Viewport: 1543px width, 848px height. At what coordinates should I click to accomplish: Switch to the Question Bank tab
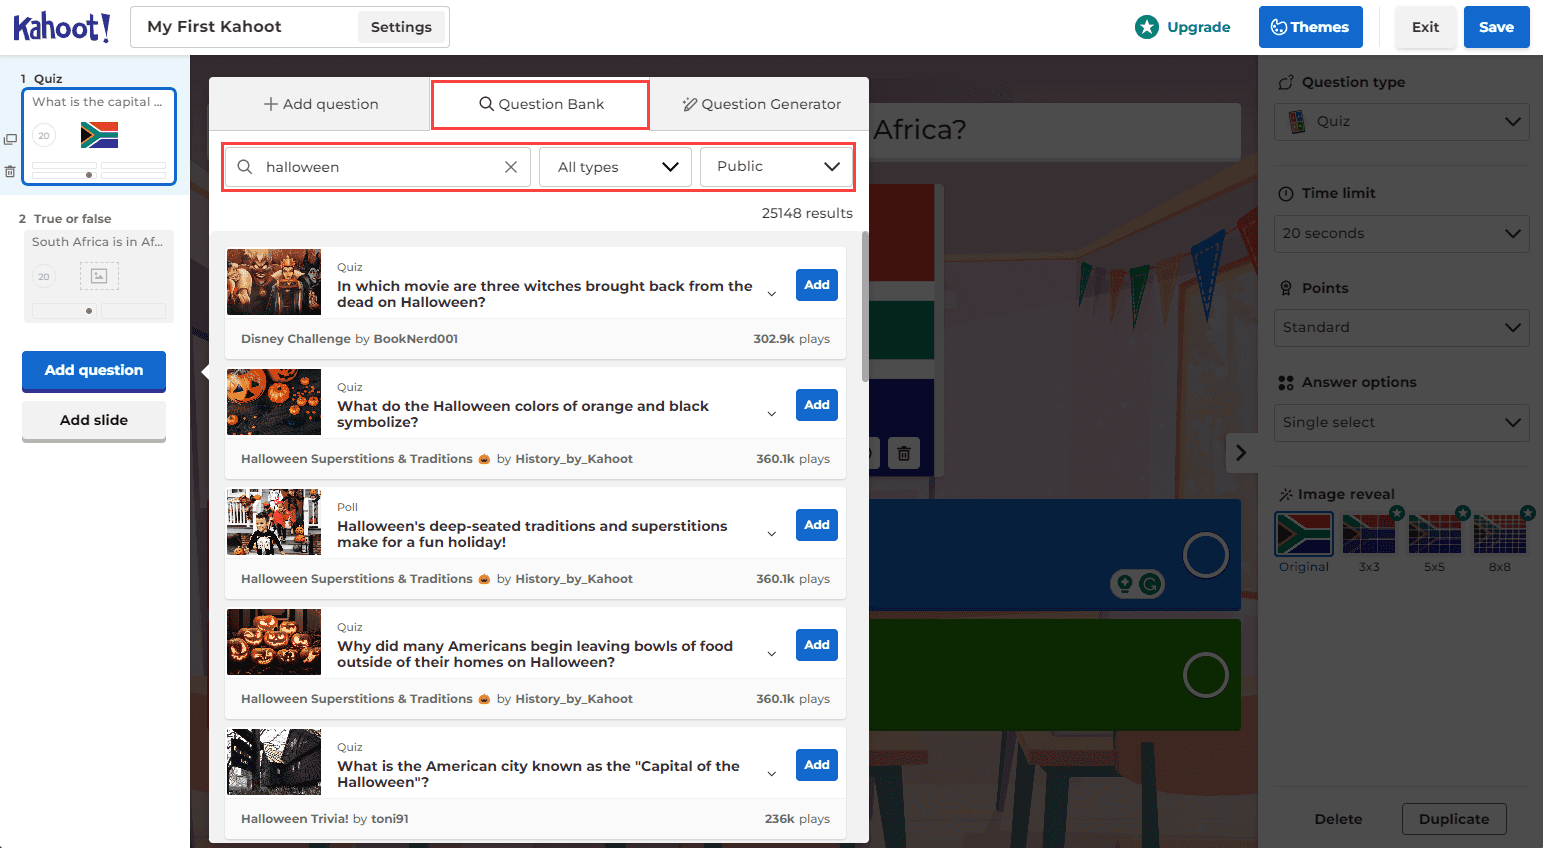[x=541, y=104]
